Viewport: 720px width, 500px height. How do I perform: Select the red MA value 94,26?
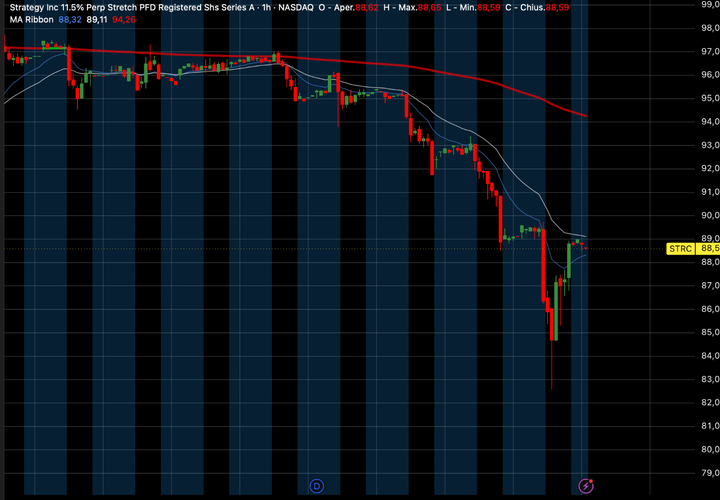124,20
